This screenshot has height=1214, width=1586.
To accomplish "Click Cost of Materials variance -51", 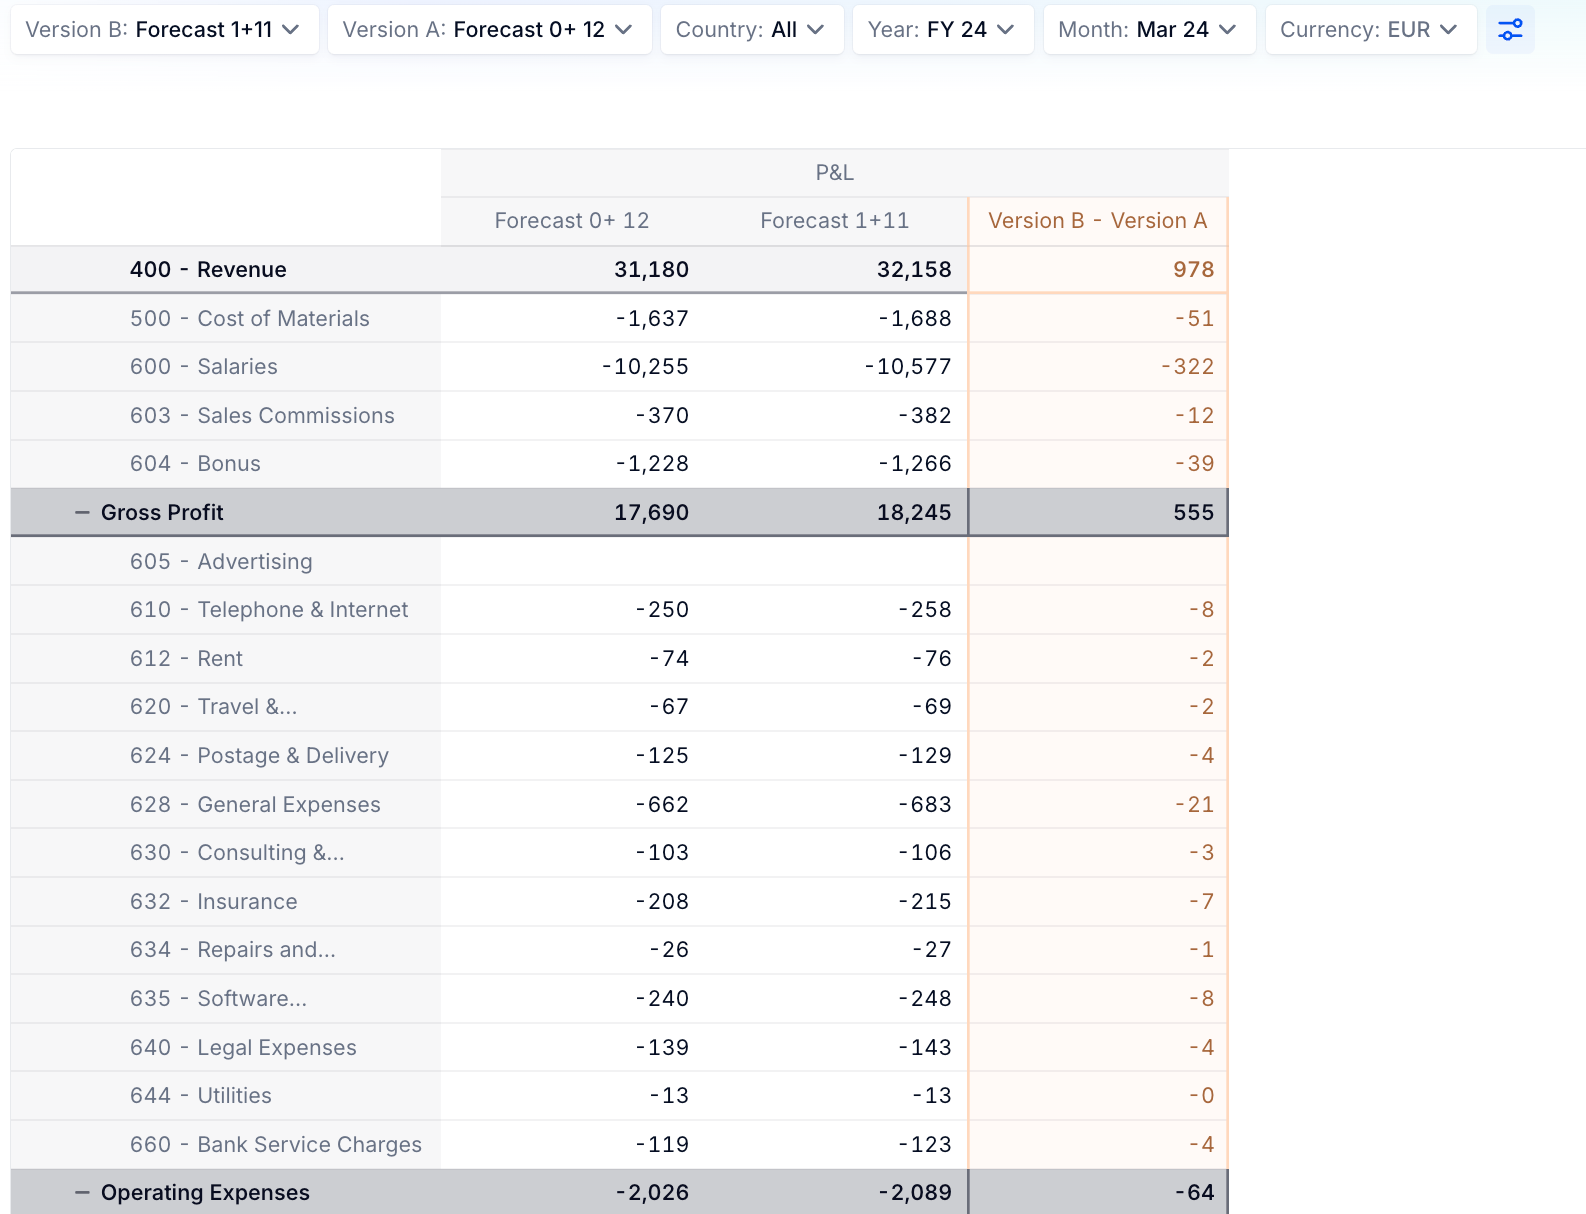I will tap(1195, 319).
